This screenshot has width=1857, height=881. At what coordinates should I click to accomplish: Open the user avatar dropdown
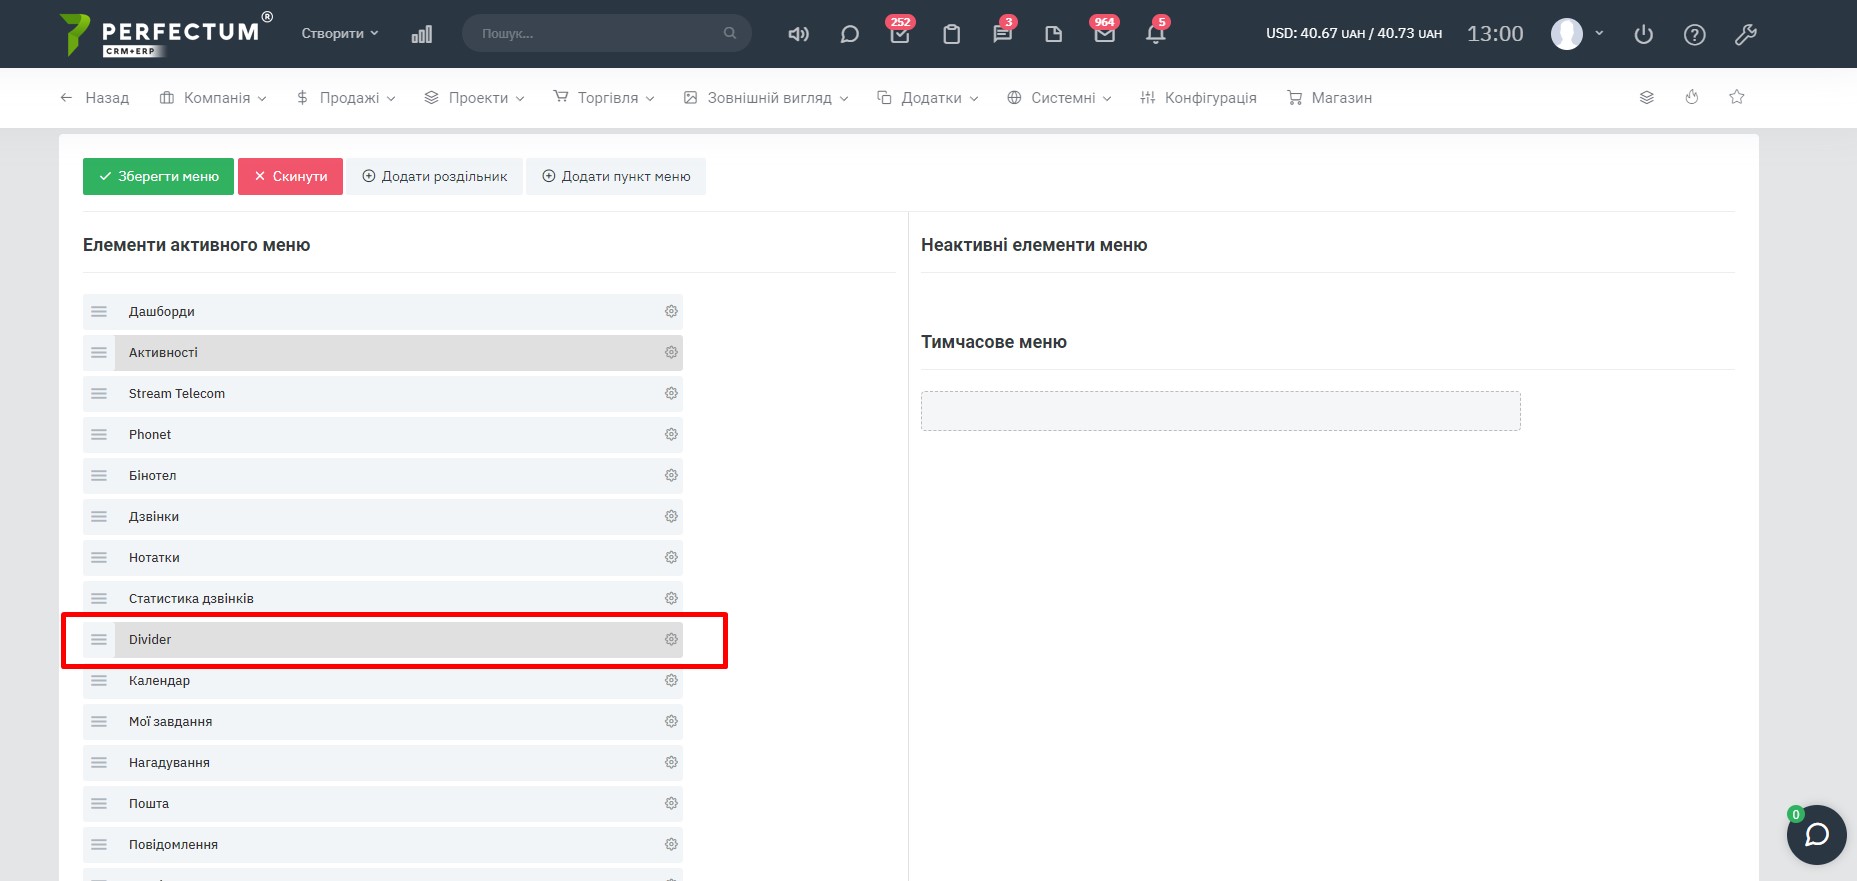click(x=1577, y=34)
